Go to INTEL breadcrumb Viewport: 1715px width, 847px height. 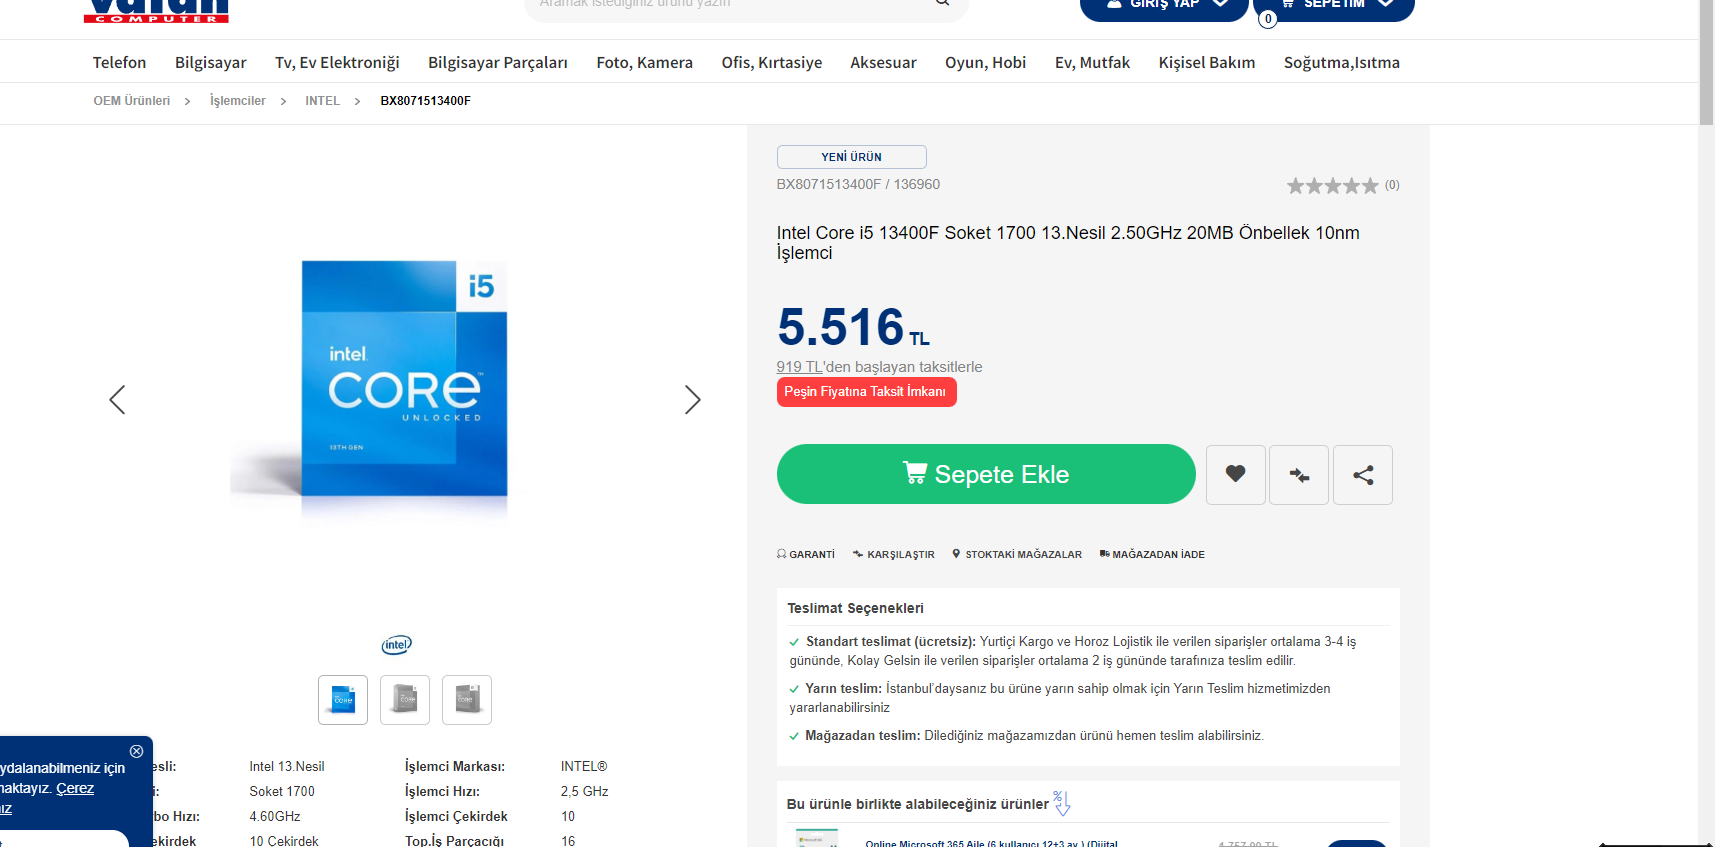[x=322, y=101]
